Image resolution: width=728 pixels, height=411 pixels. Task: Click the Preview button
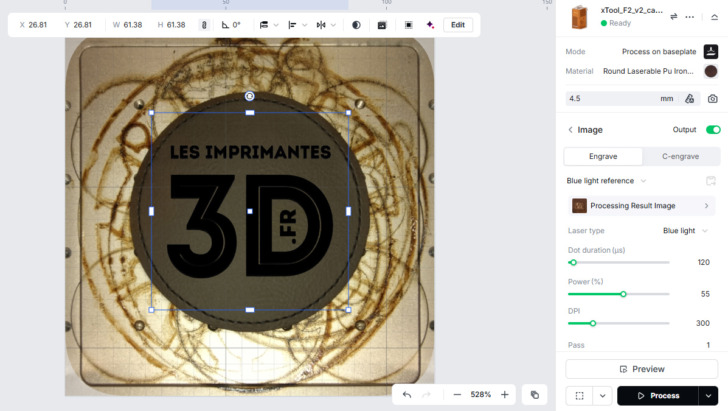coord(642,369)
